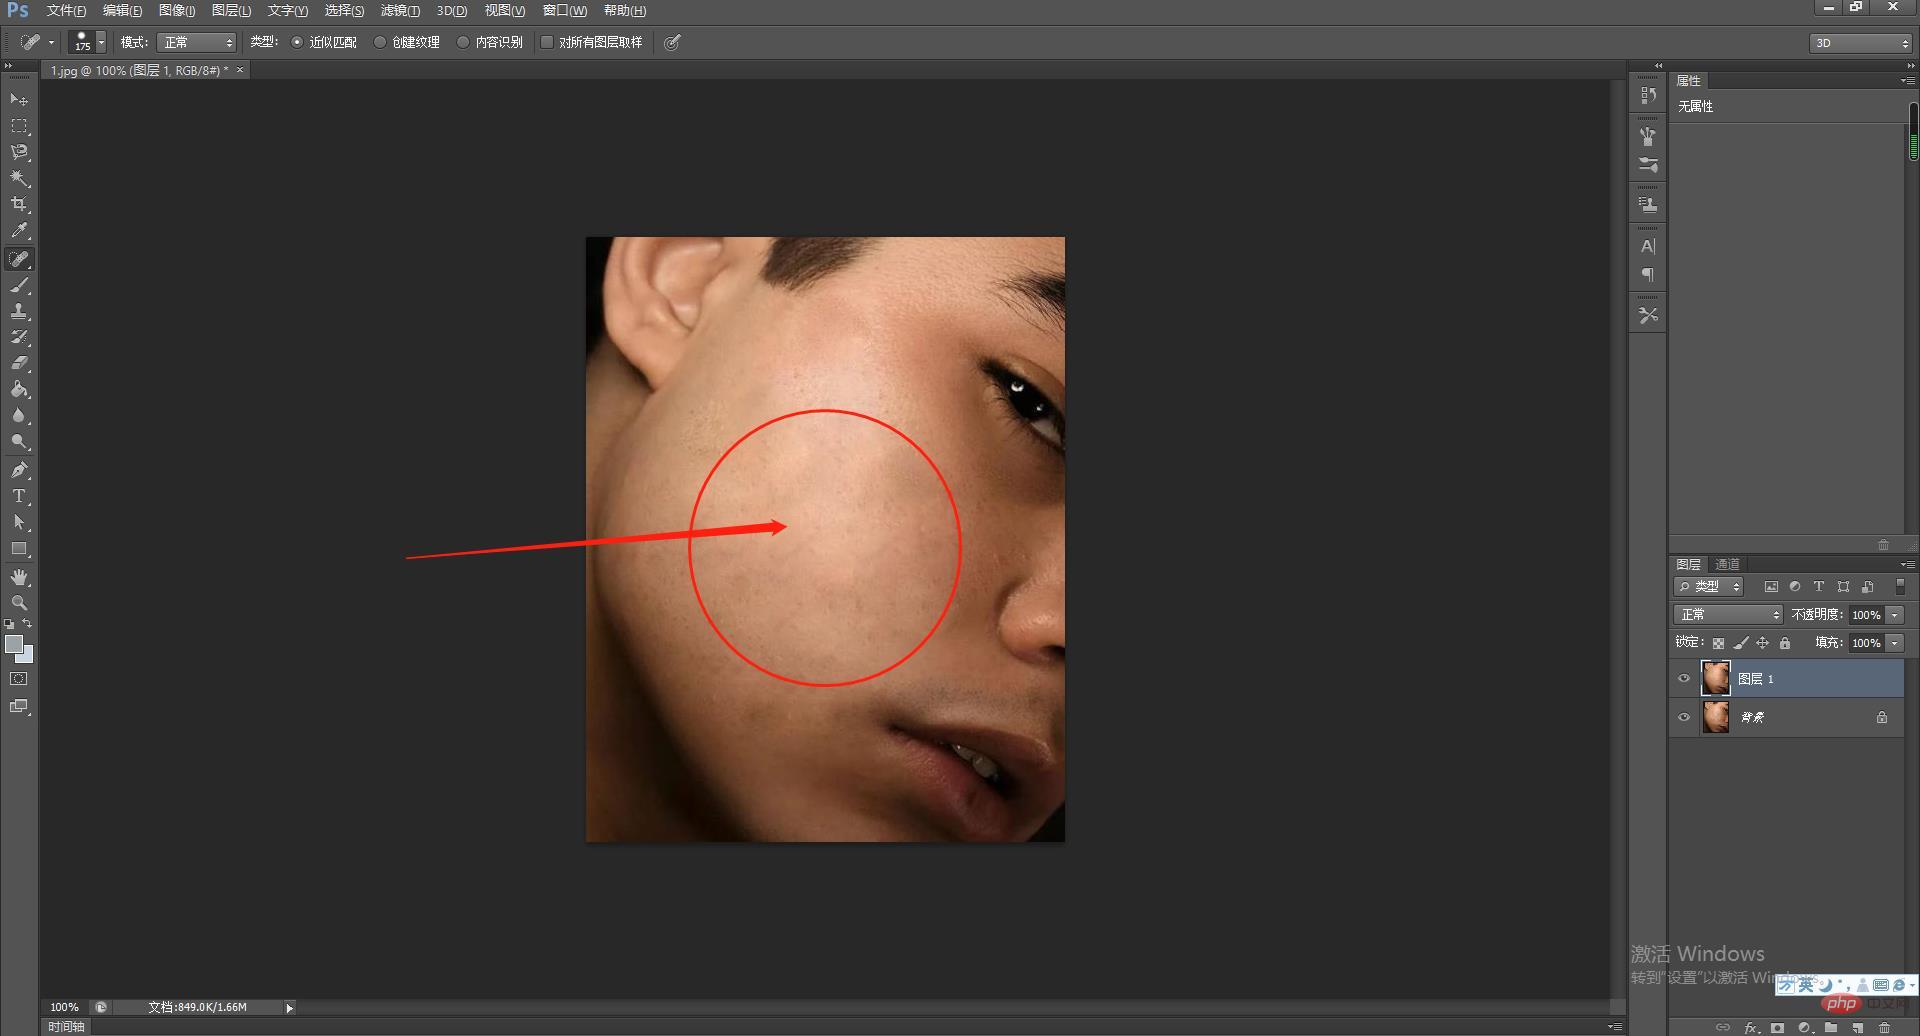This screenshot has height=1036, width=1920.
Task: Open the 模式 dropdown in options bar
Action: point(197,42)
